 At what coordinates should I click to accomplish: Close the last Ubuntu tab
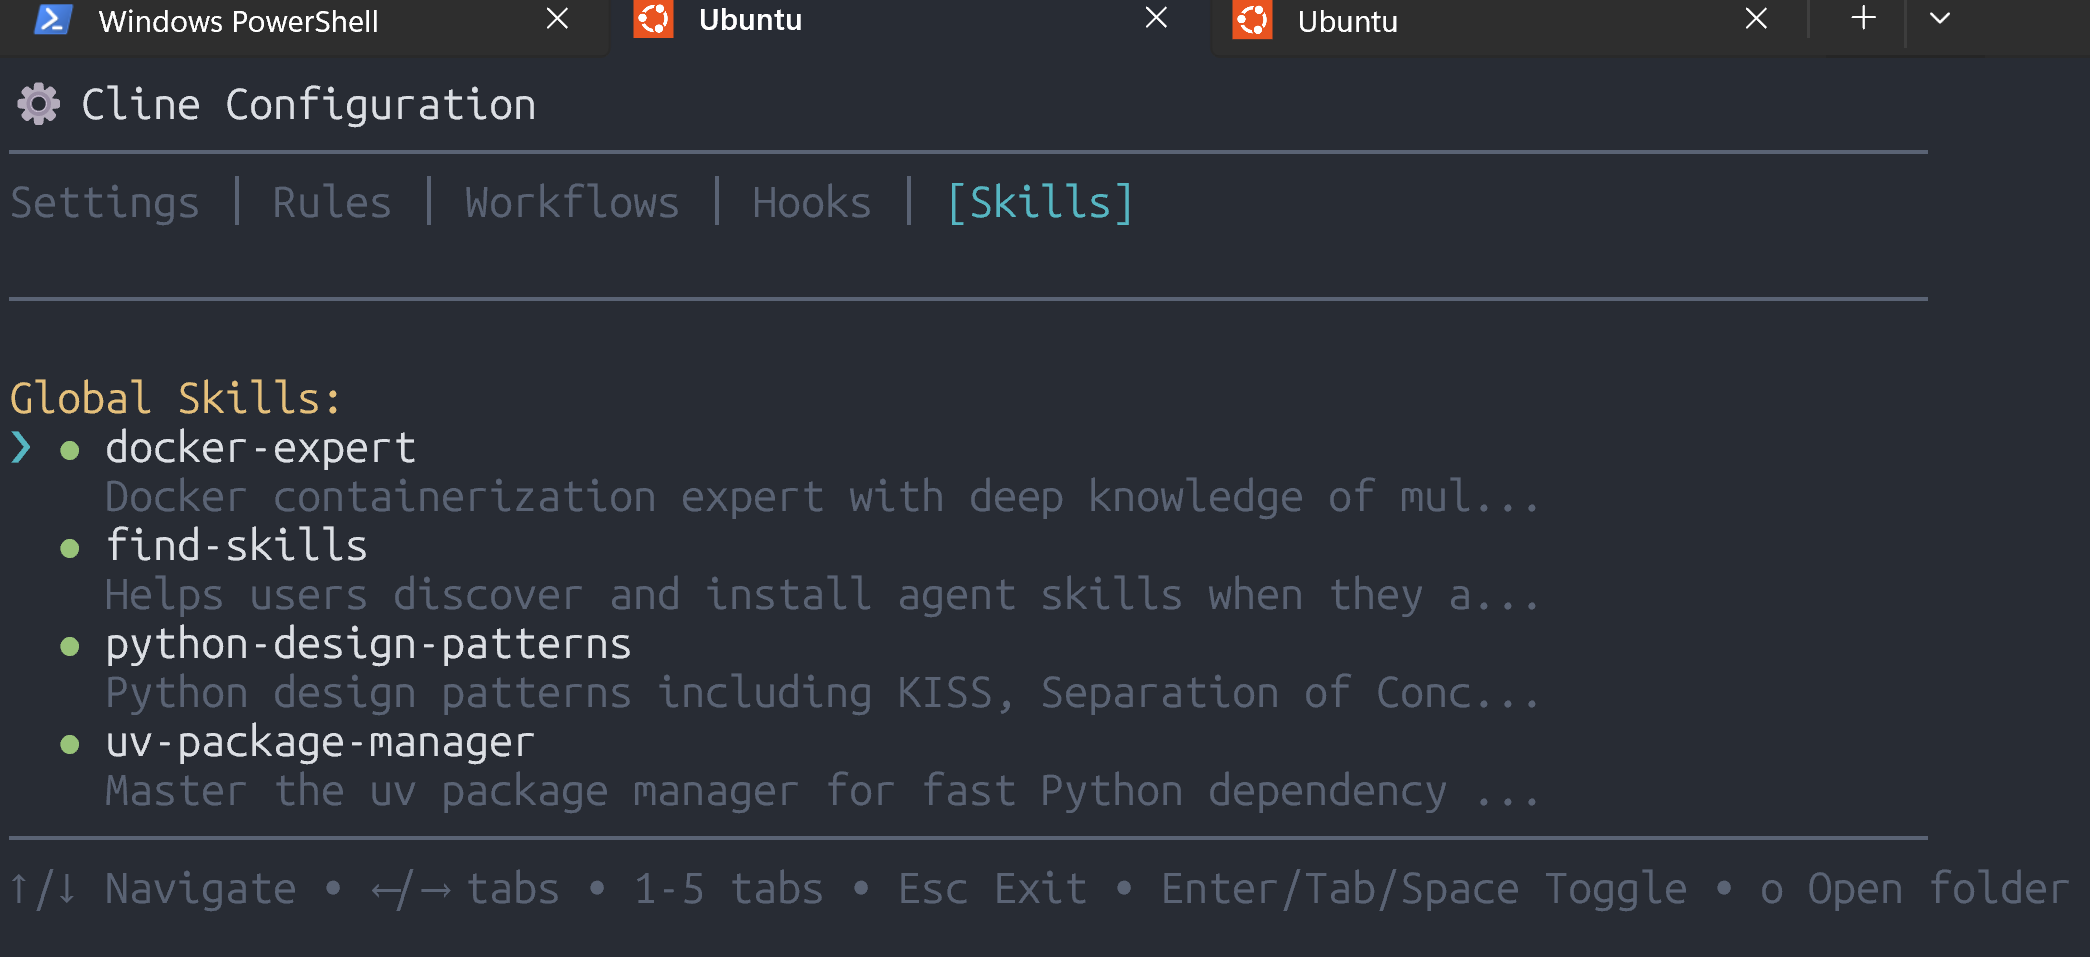click(1756, 18)
